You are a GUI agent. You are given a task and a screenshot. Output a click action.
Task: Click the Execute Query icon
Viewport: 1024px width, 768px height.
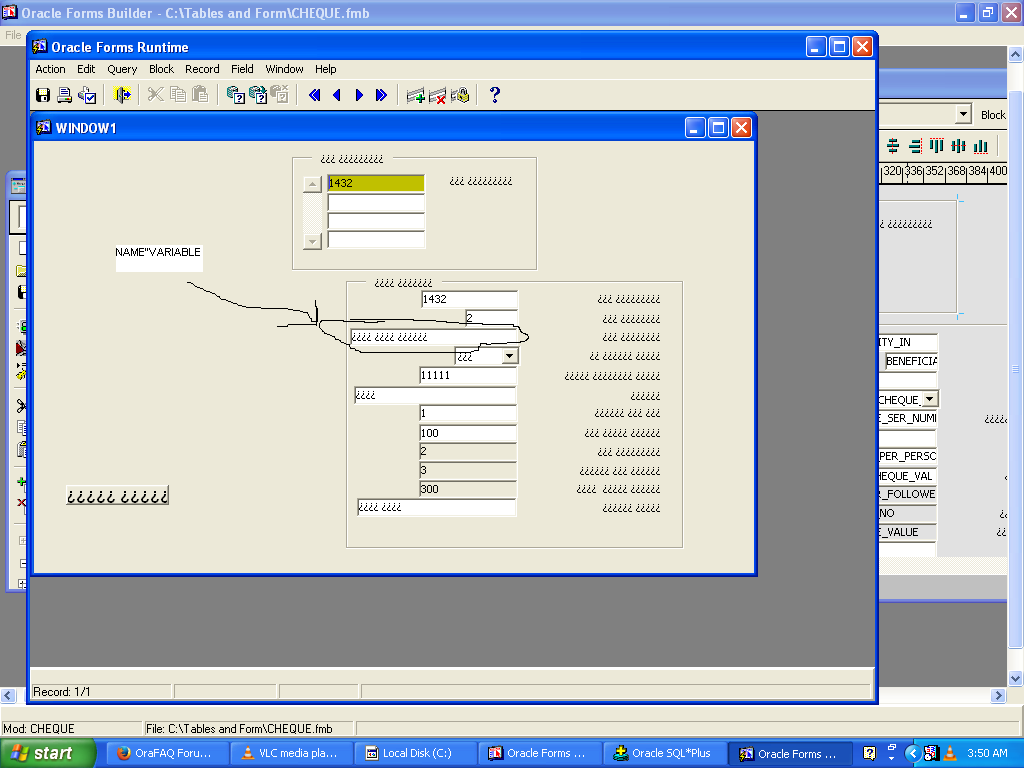coord(257,95)
